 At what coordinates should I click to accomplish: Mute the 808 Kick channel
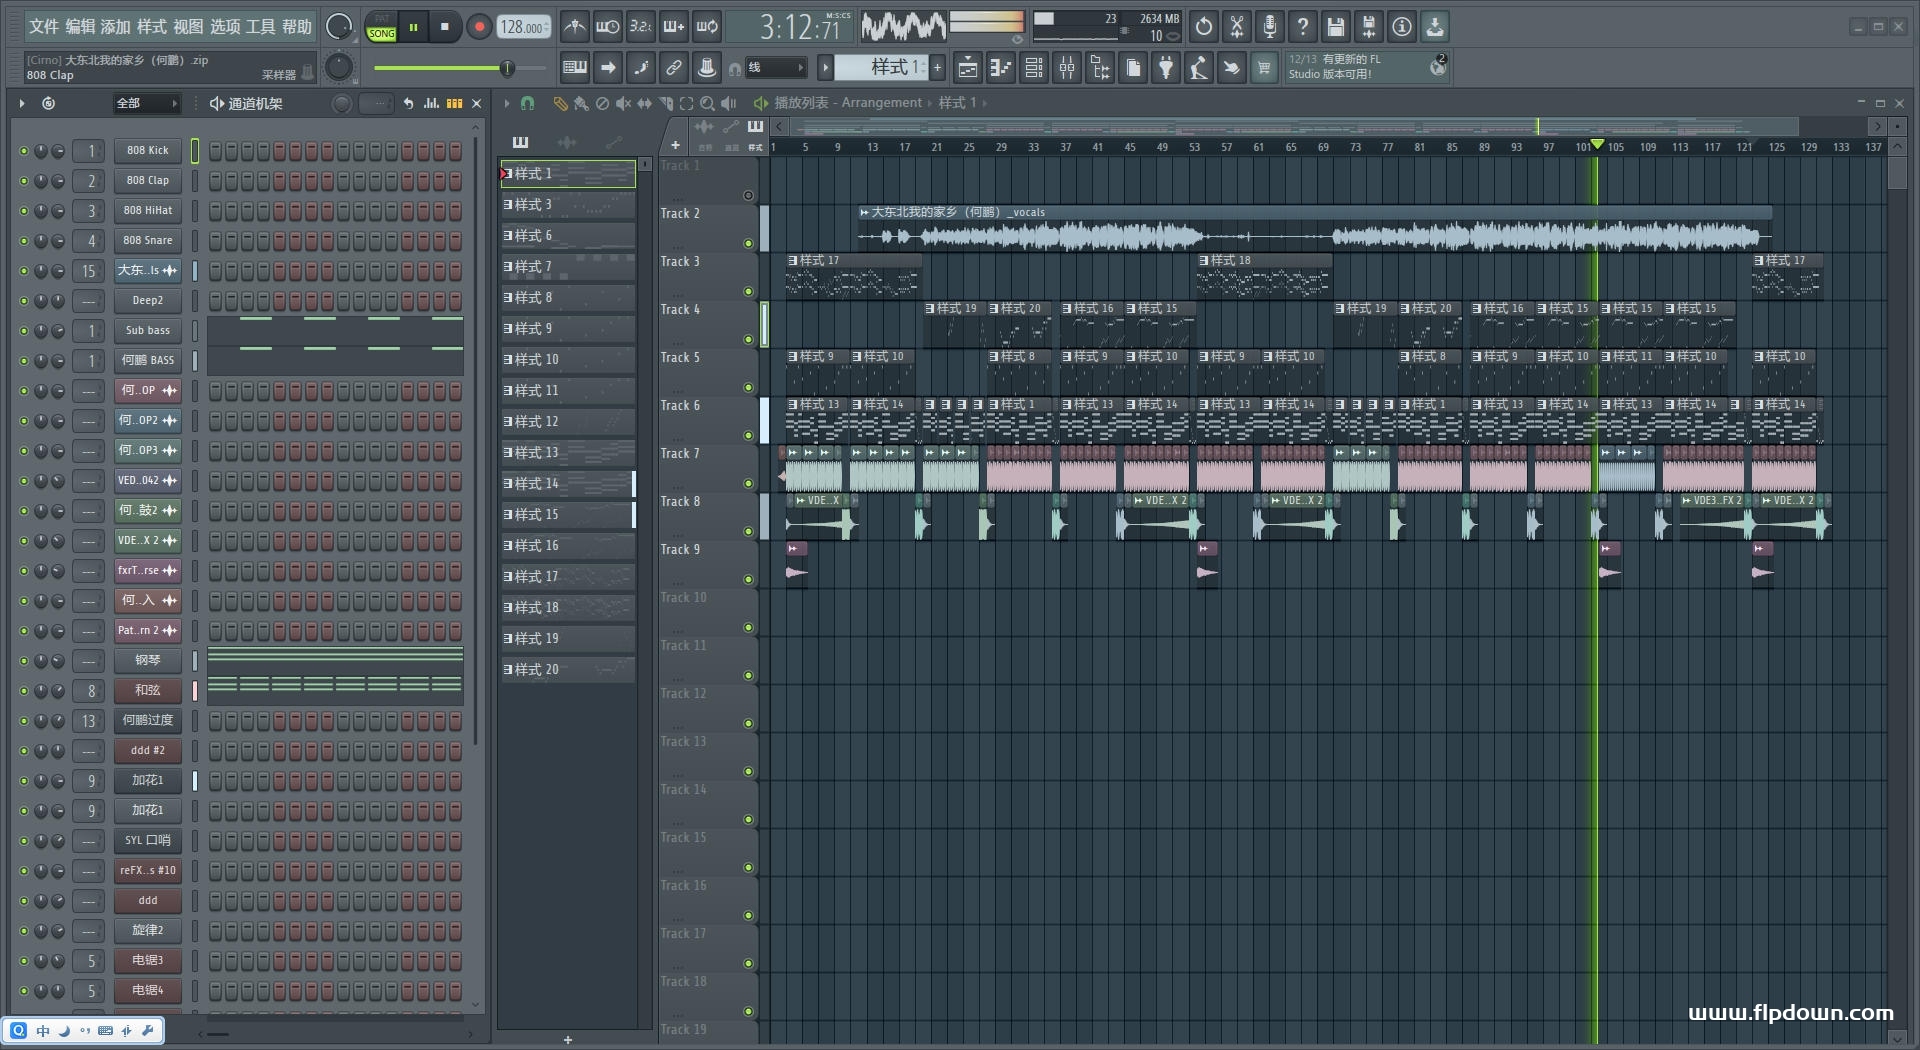click(x=24, y=151)
